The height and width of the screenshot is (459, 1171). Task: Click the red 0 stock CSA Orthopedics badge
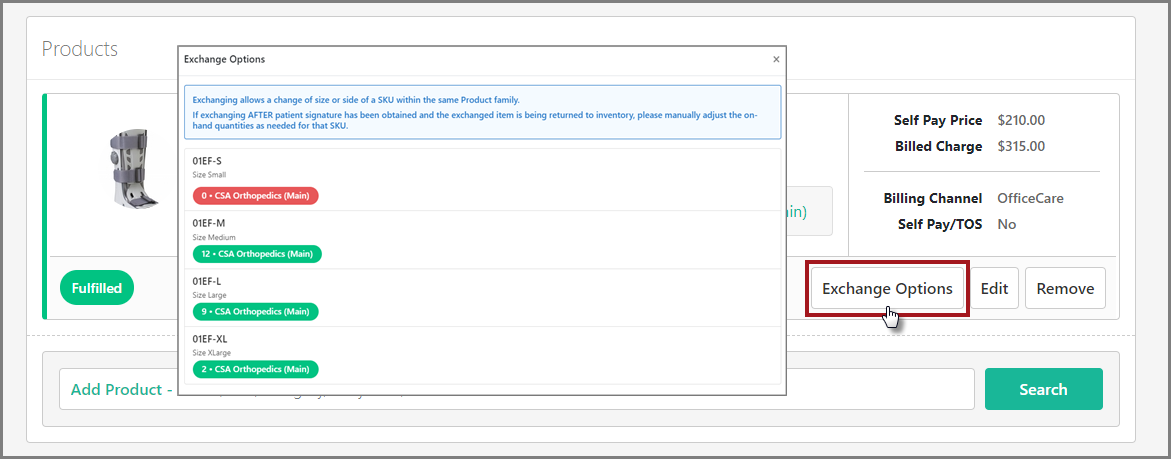255,196
